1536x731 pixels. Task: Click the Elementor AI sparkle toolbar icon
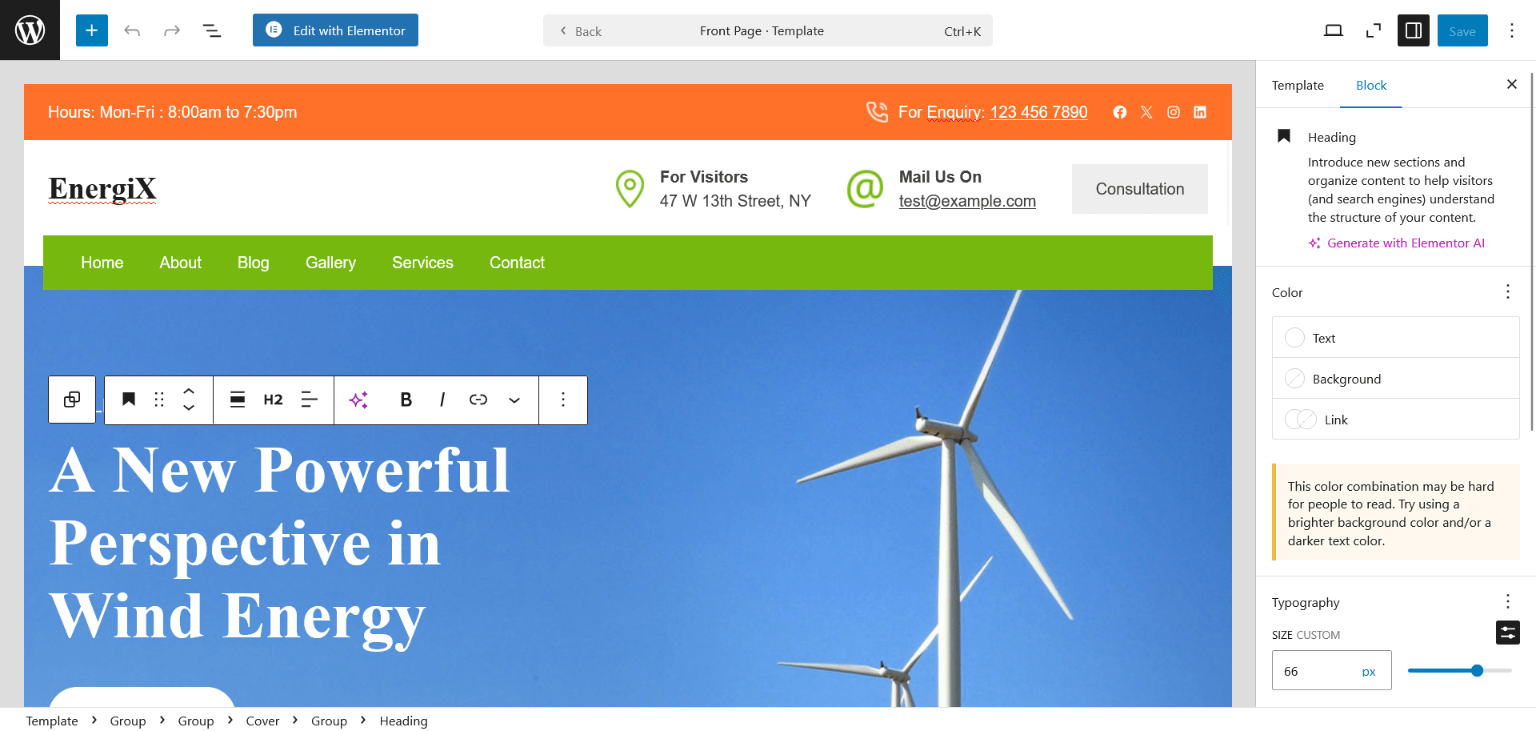(359, 400)
